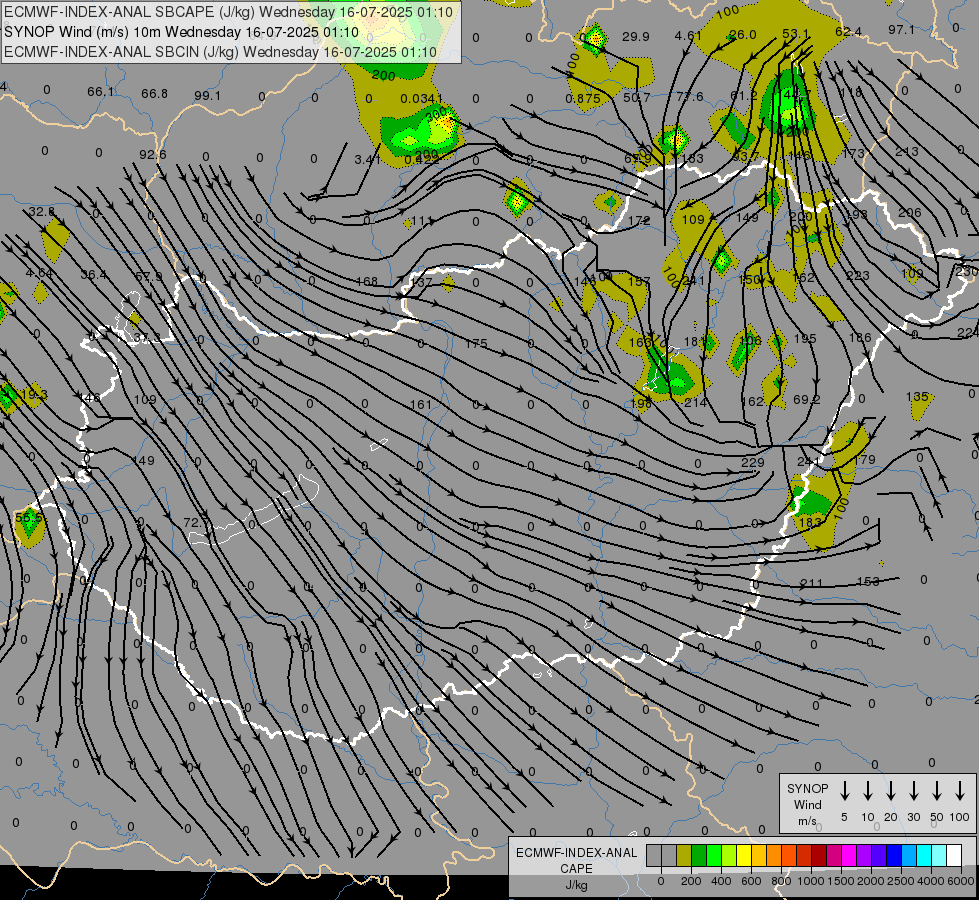
Task: Click the map value '66.1'
Action: click(101, 92)
